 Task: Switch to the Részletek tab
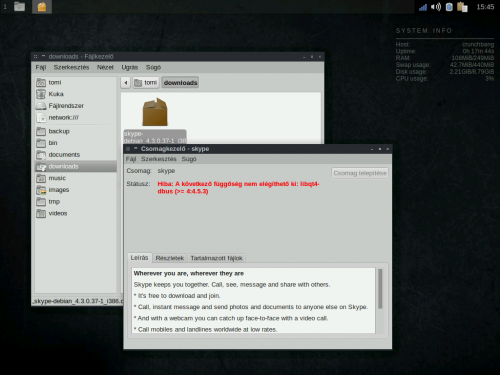[x=170, y=258]
